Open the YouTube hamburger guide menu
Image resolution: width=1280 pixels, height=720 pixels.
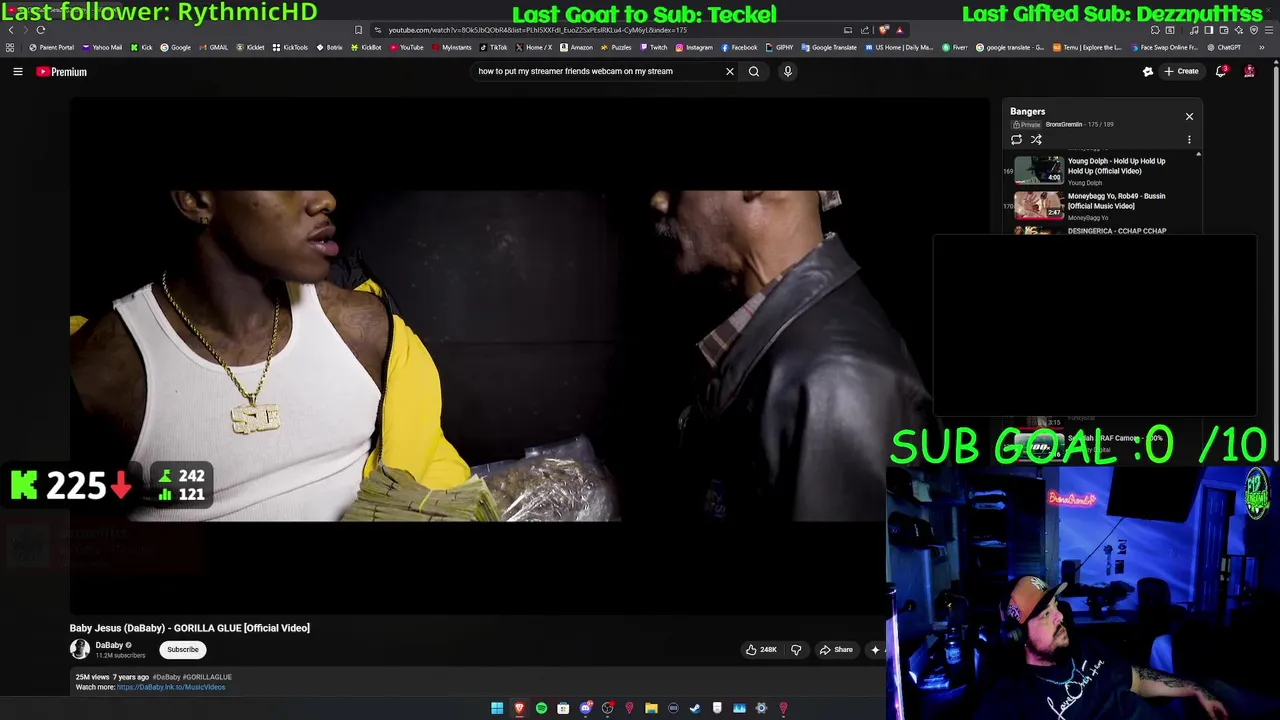click(18, 71)
